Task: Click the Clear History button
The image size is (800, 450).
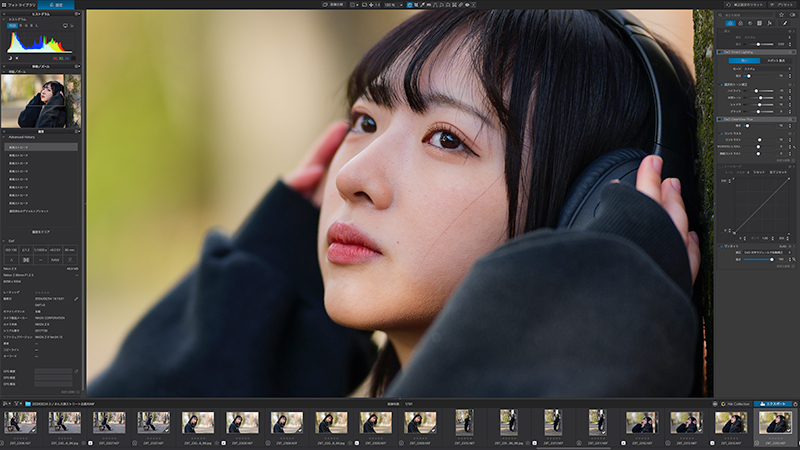Action: (x=41, y=232)
